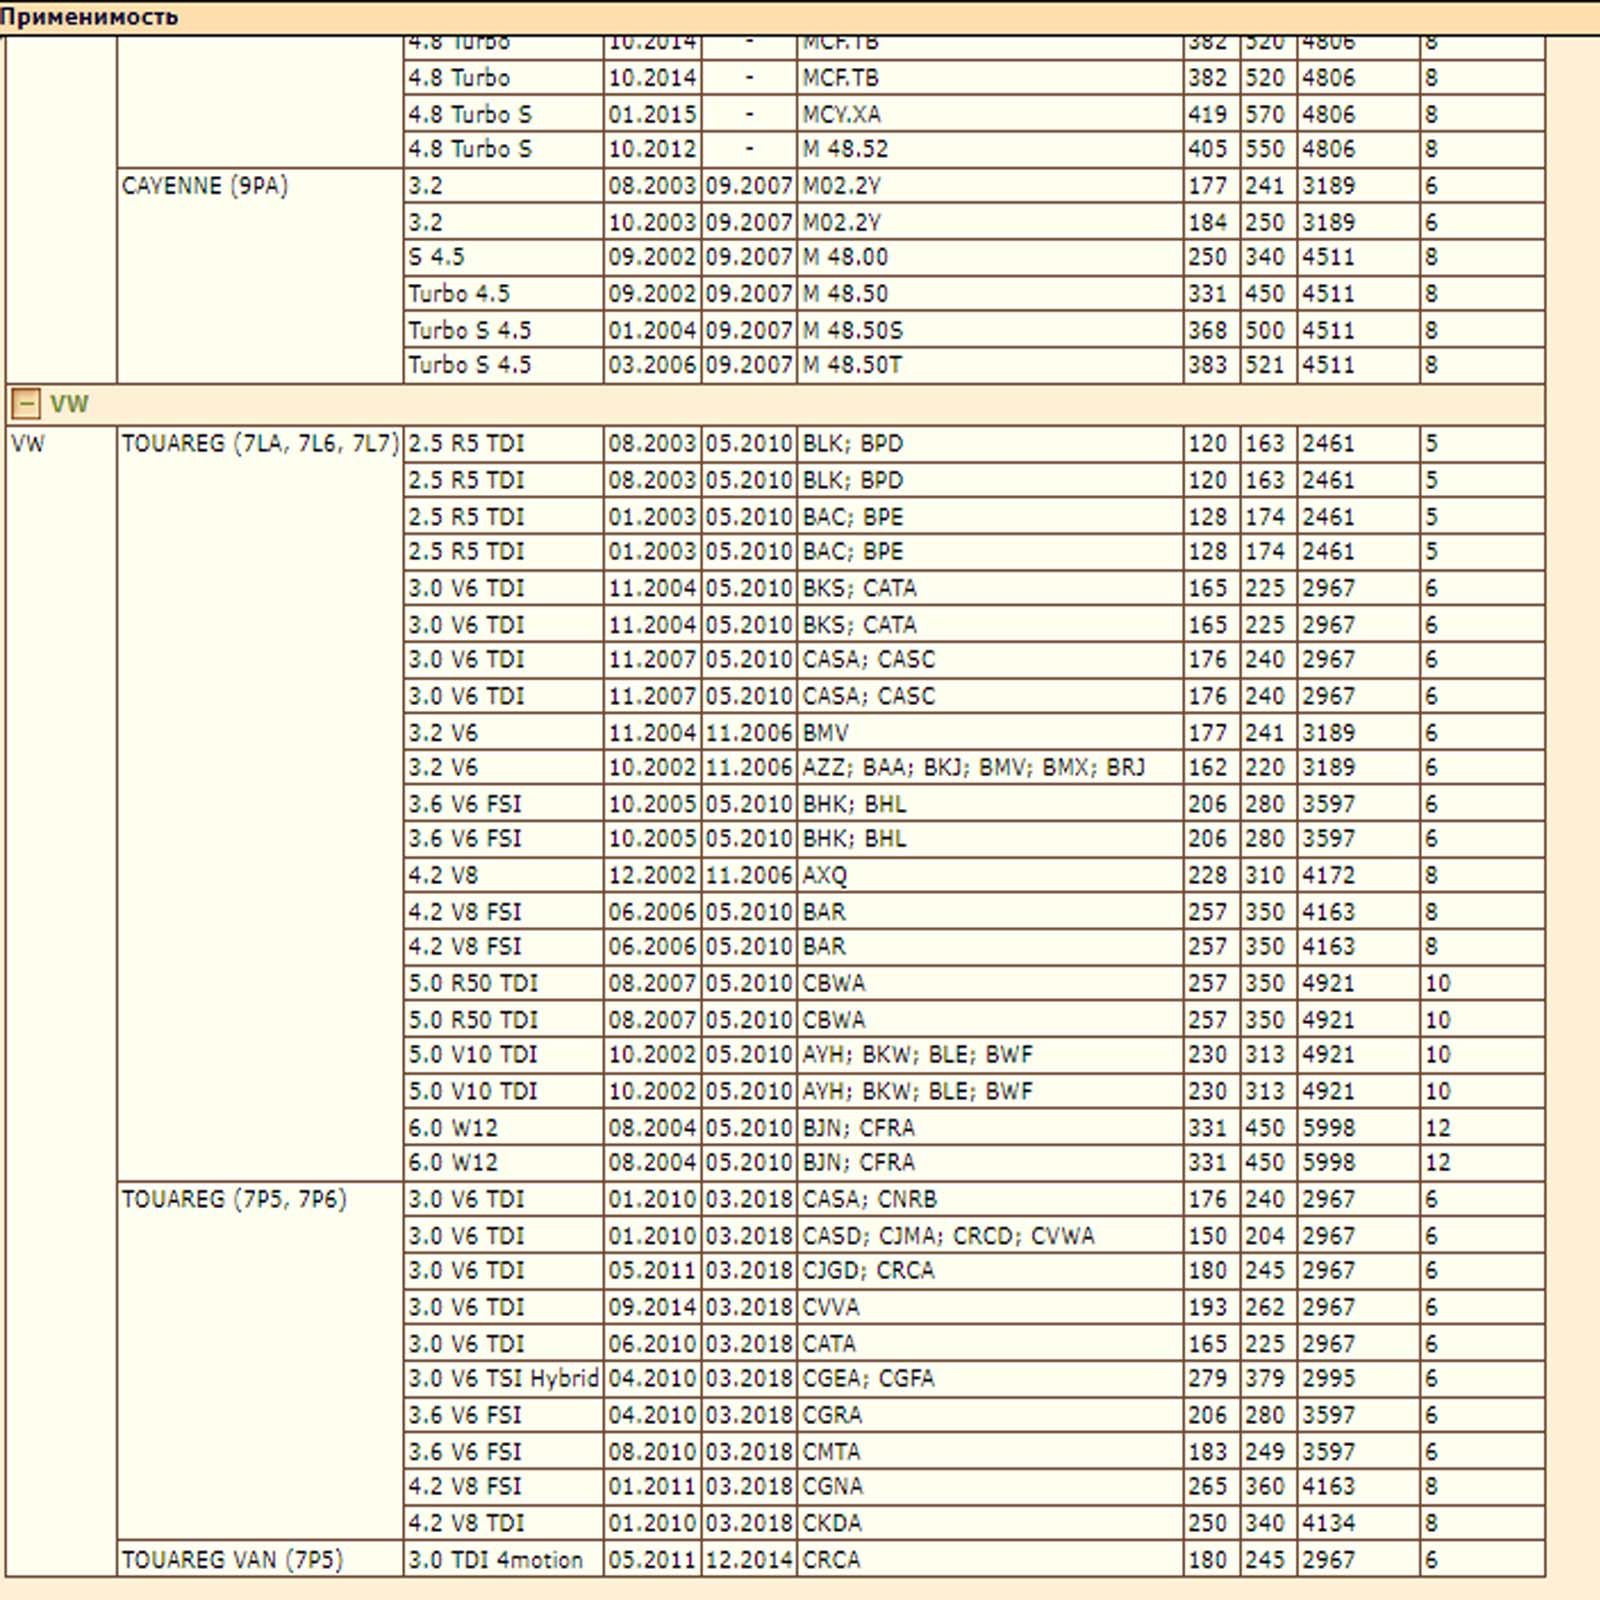Click the 3.0 V6 TSI Hybrid cell
Screen dimensions: 1600x1600
click(x=503, y=1379)
